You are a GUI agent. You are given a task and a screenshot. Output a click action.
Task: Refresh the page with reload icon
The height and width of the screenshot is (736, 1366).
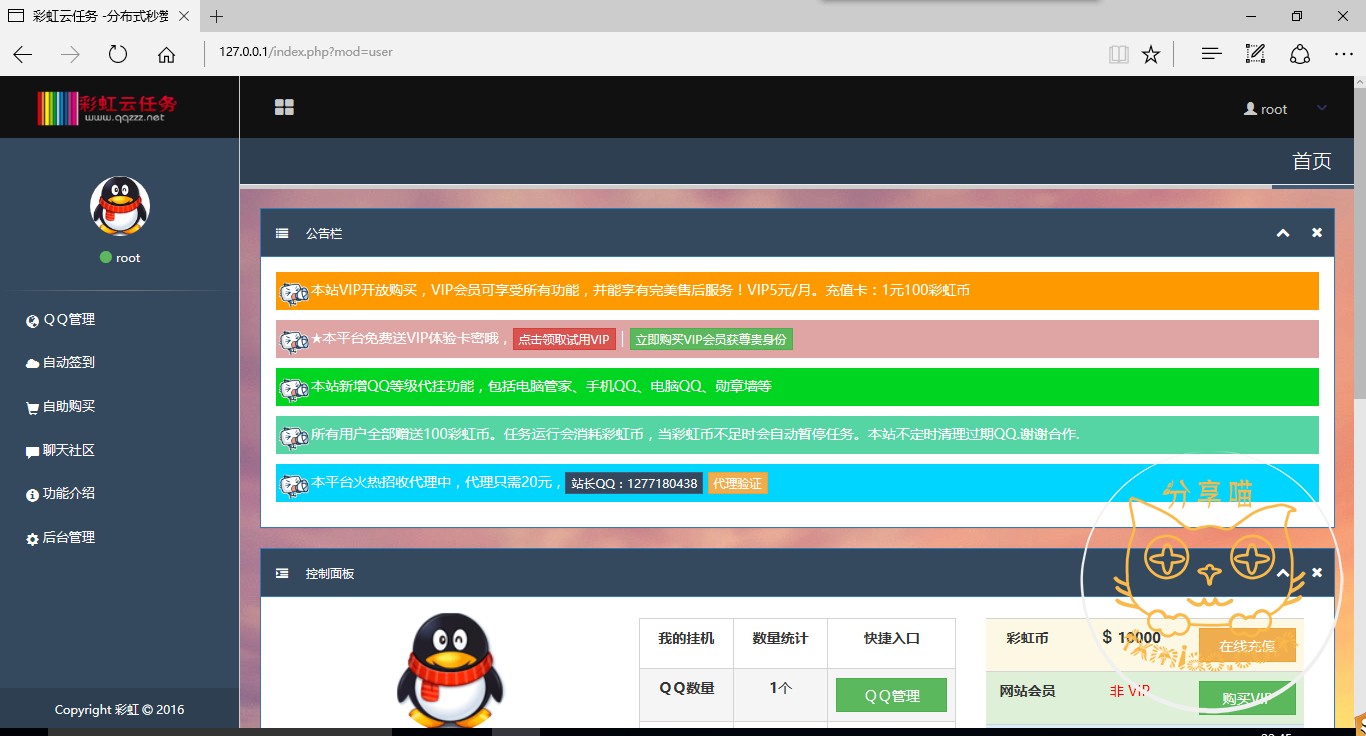tap(118, 54)
